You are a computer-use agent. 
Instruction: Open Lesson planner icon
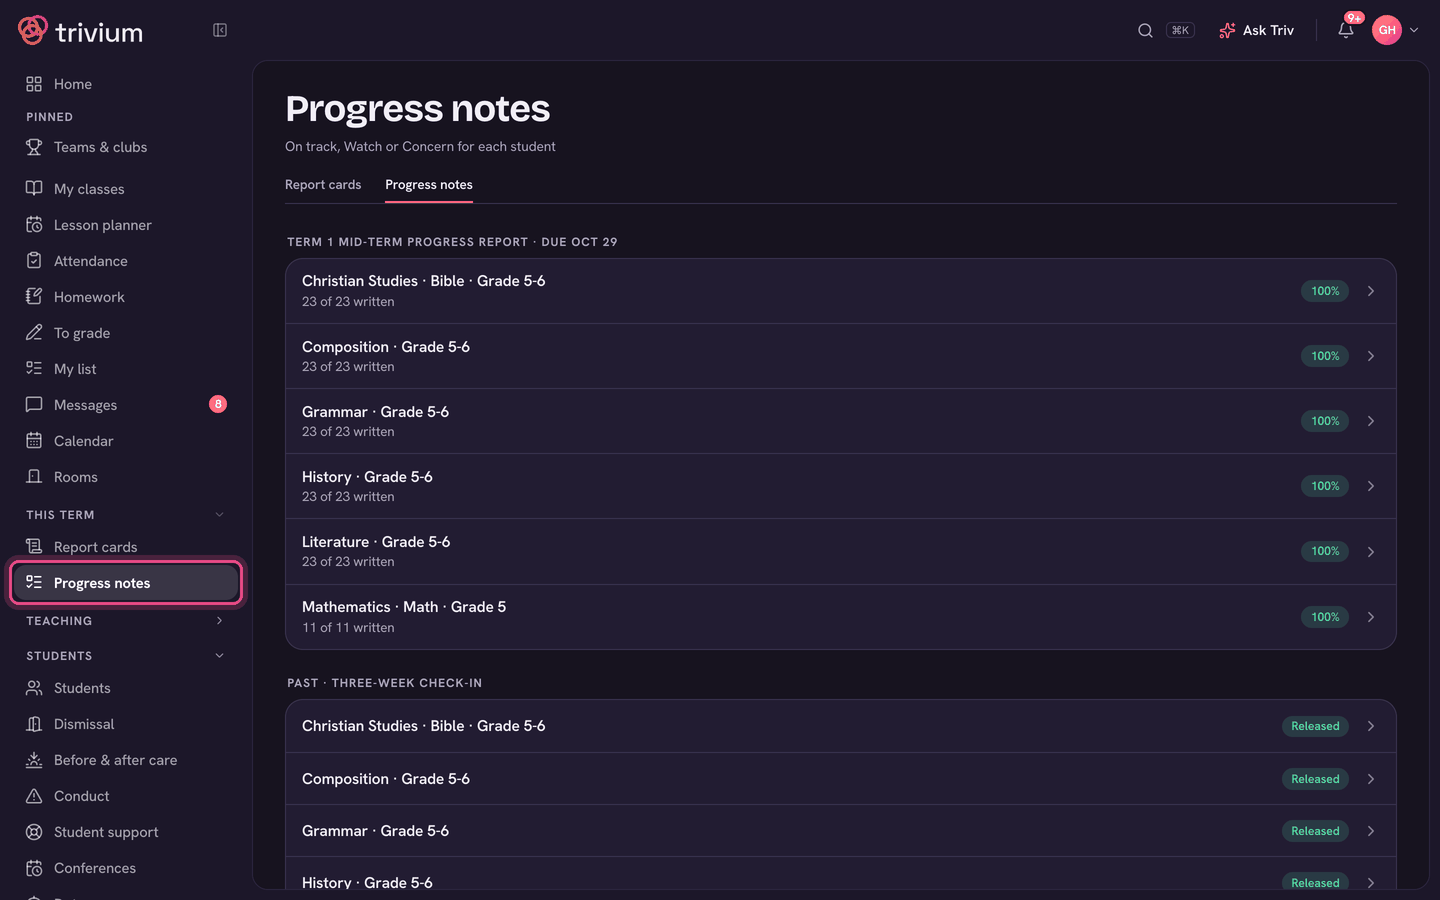coord(34,225)
